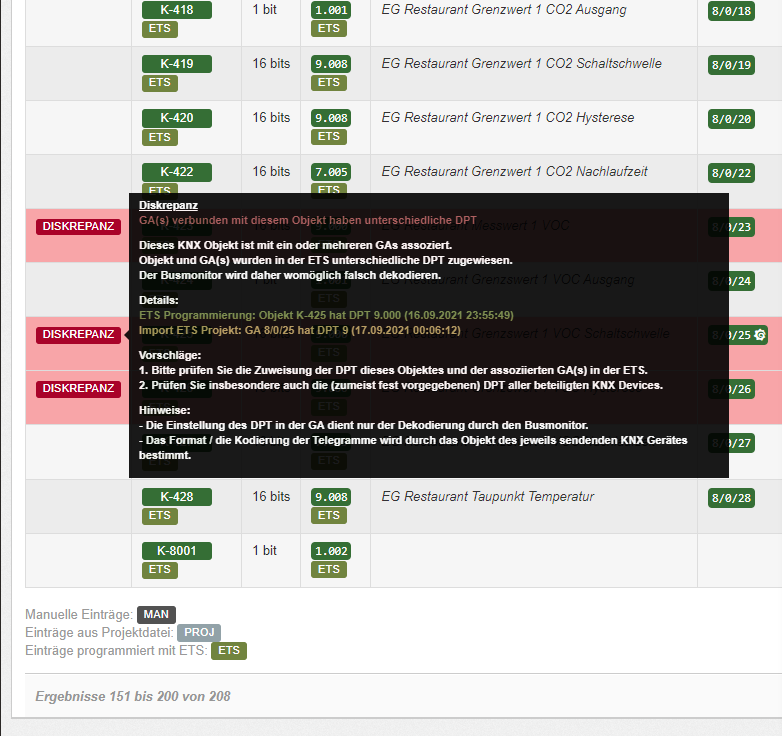Click 'Einträge aus Projektdatei:' legend label
Image resolution: width=782 pixels, height=736 pixels.
point(99,633)
